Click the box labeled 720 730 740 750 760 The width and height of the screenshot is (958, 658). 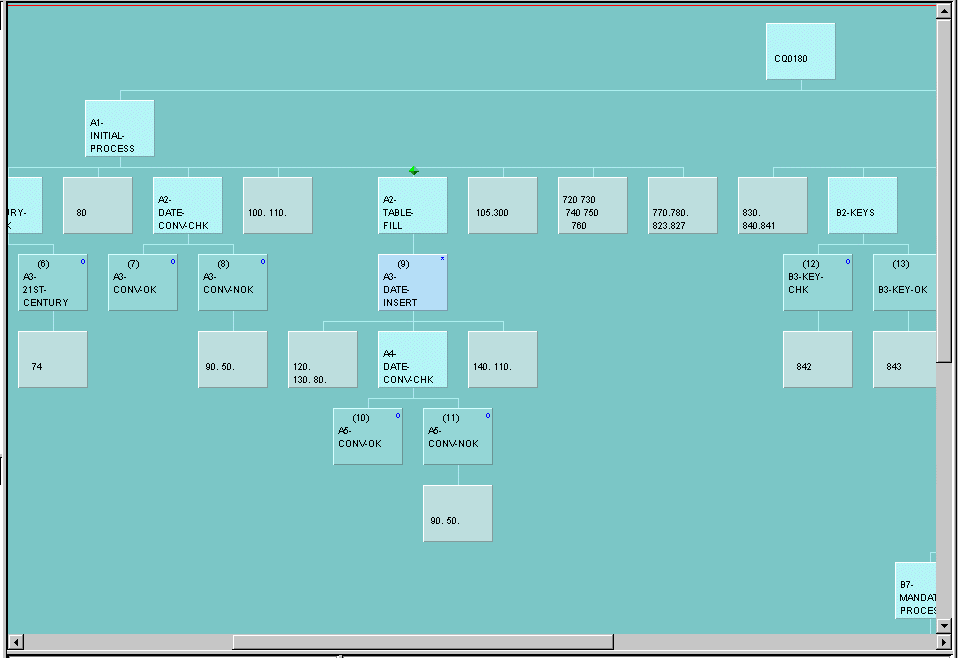(x=592, y=206)
